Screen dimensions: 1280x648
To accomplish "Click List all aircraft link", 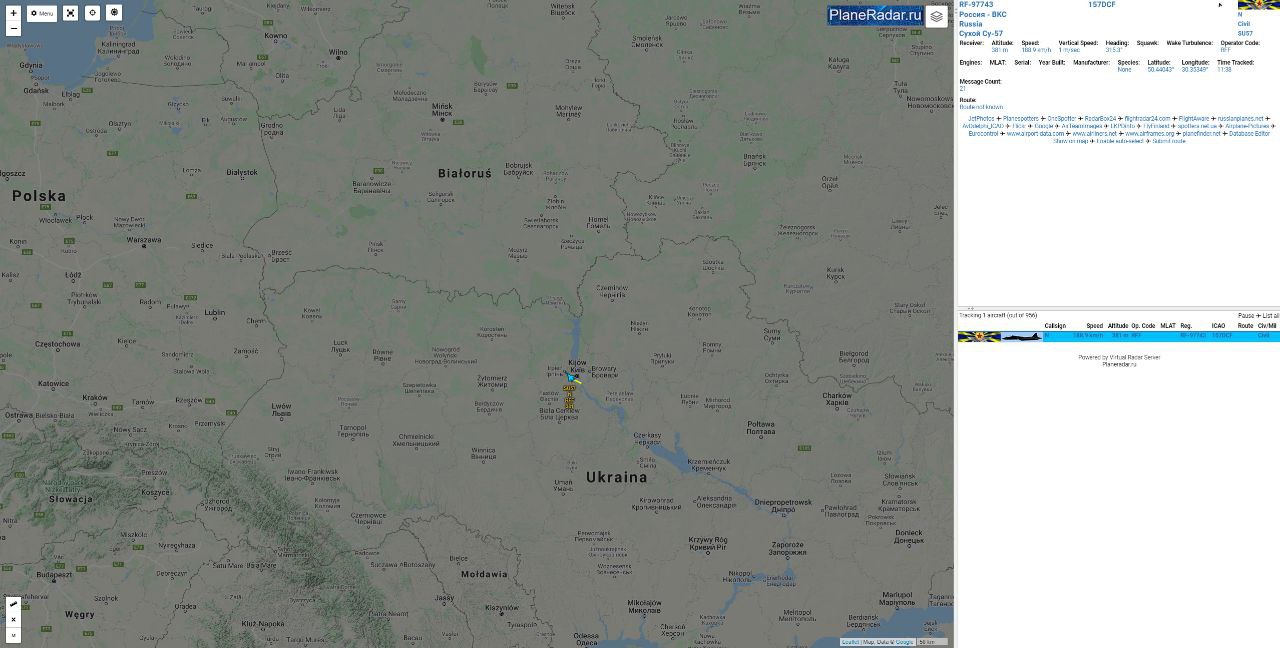I will click(x=1270, y=316).
